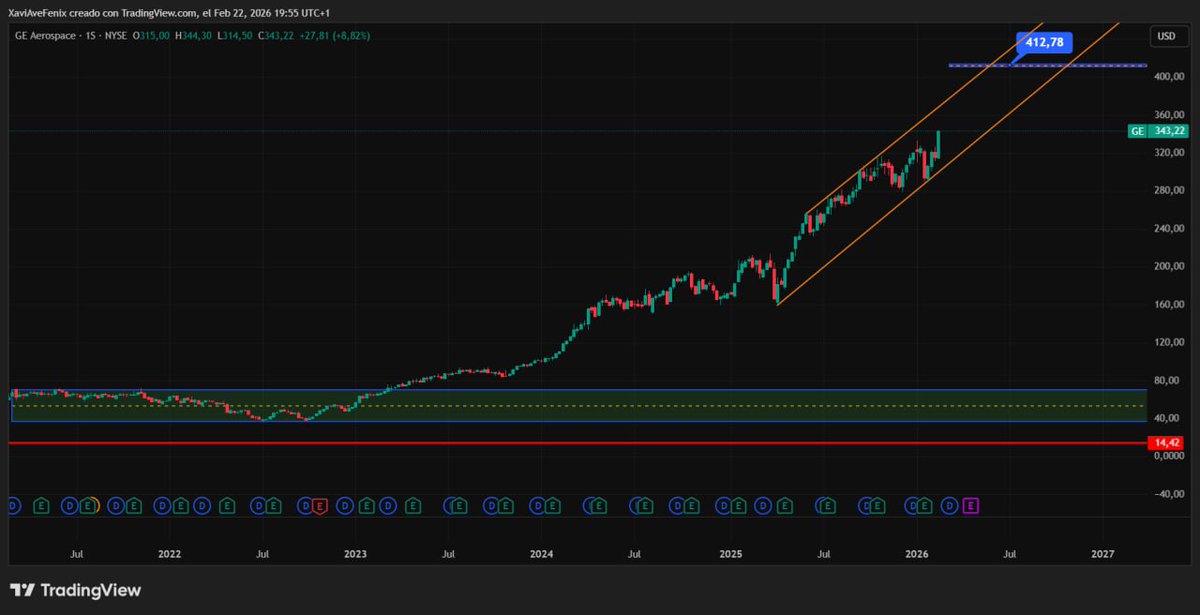Select the blue dashed 412,78 horizontal line
Image resolution: width=1200 pixels, height=615 pixels.
1047,65
